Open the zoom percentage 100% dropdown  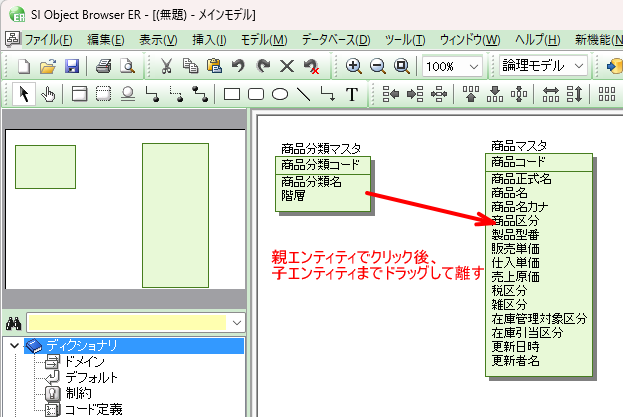pos(474,66)
